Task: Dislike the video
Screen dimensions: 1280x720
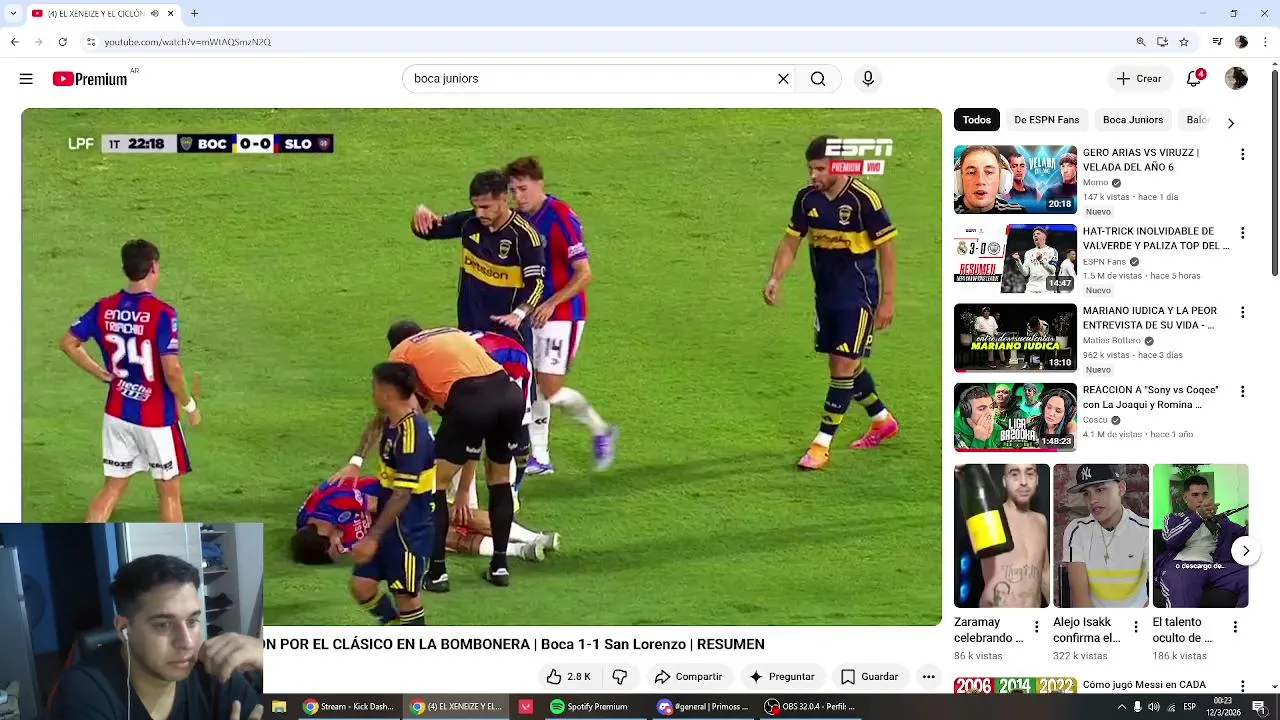Action: click(620, 677)
